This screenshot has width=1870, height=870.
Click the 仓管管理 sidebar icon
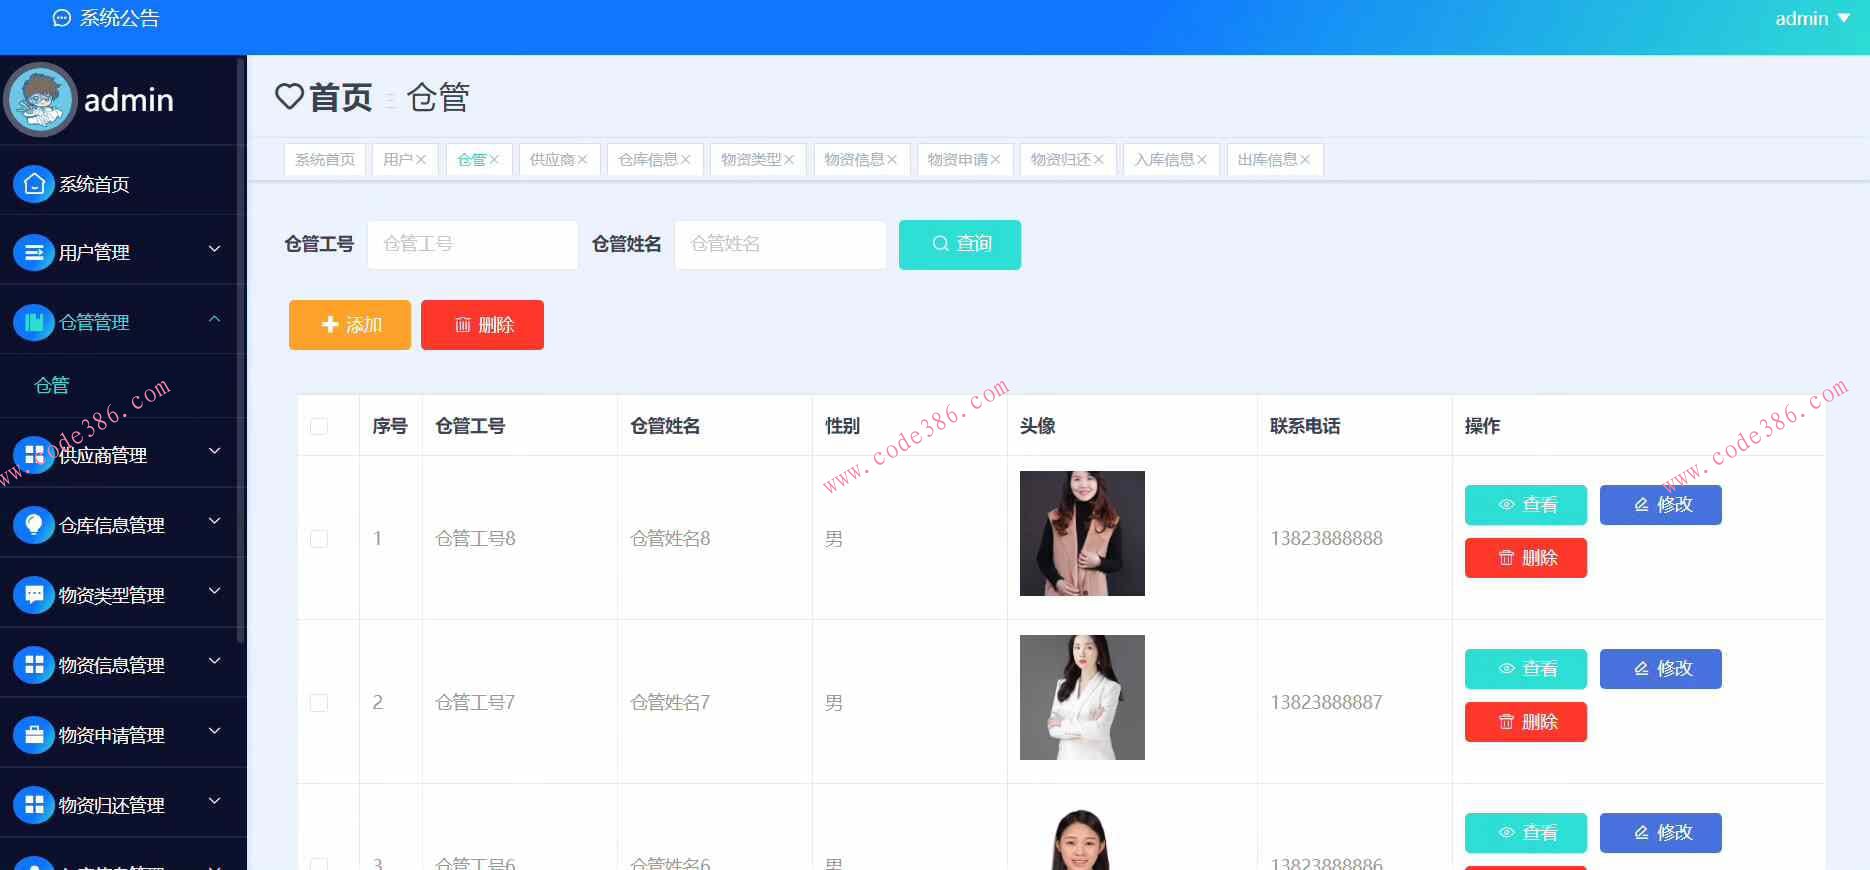pos(34,322)
